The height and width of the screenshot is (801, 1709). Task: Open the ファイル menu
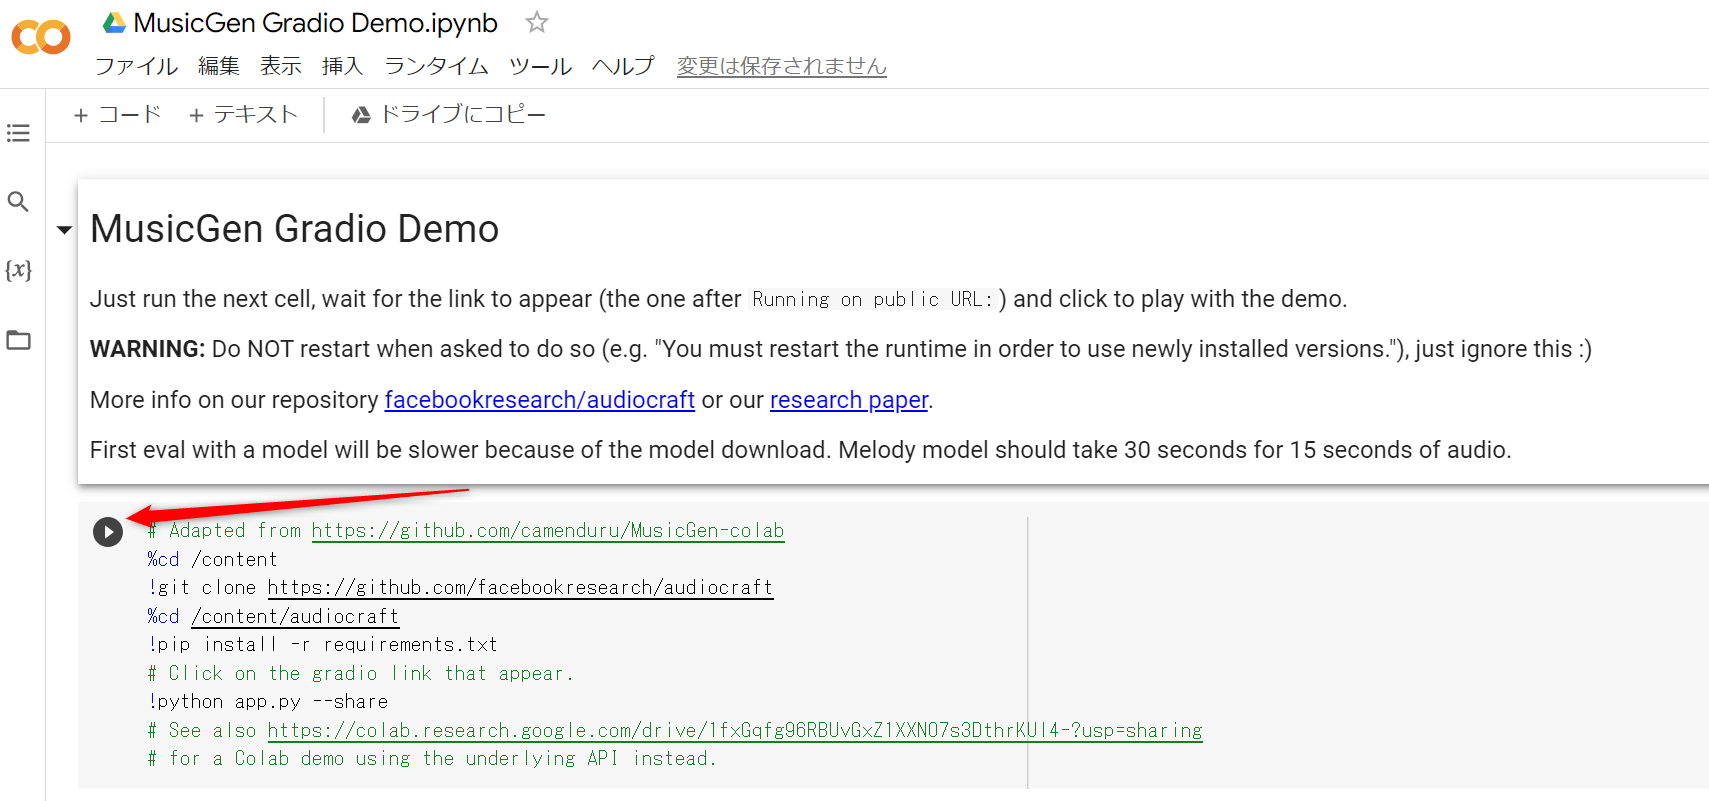point(136,66)
